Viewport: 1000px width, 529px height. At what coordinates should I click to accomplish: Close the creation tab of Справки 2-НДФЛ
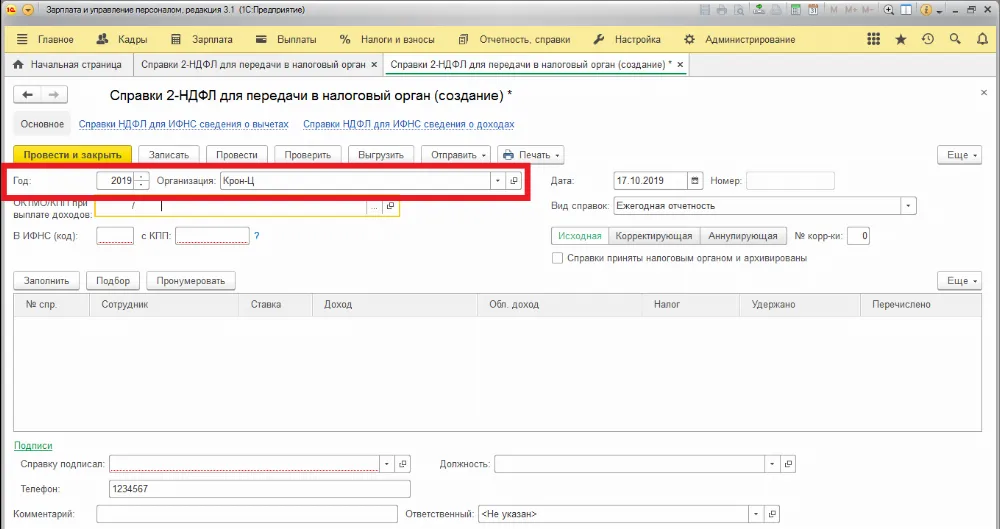click(x=680, y=64)
